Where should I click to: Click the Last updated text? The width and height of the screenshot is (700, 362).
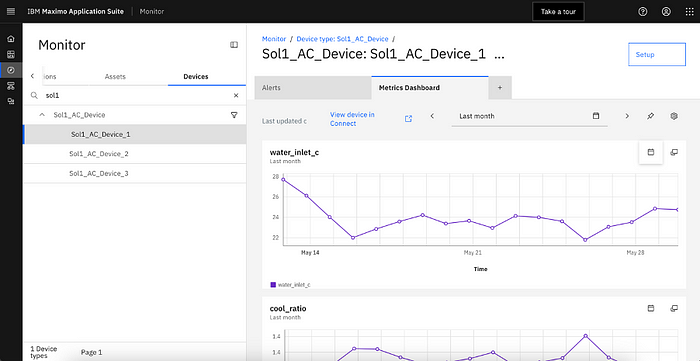tap(284, 121)
